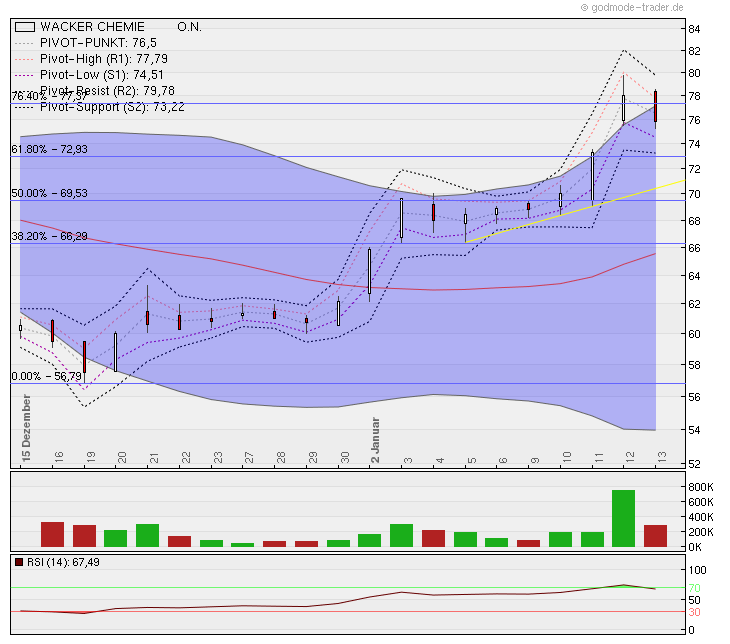730x644 pixels.
Task: Click the green volume bar on day 3
Action: [x=401, y=536]
